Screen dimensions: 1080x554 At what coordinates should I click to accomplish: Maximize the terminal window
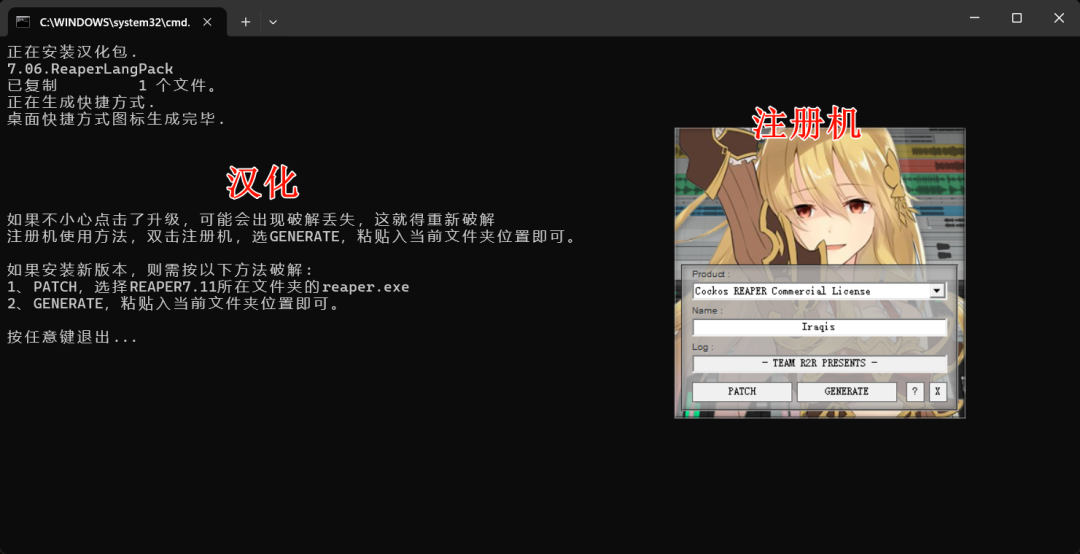1017,18
